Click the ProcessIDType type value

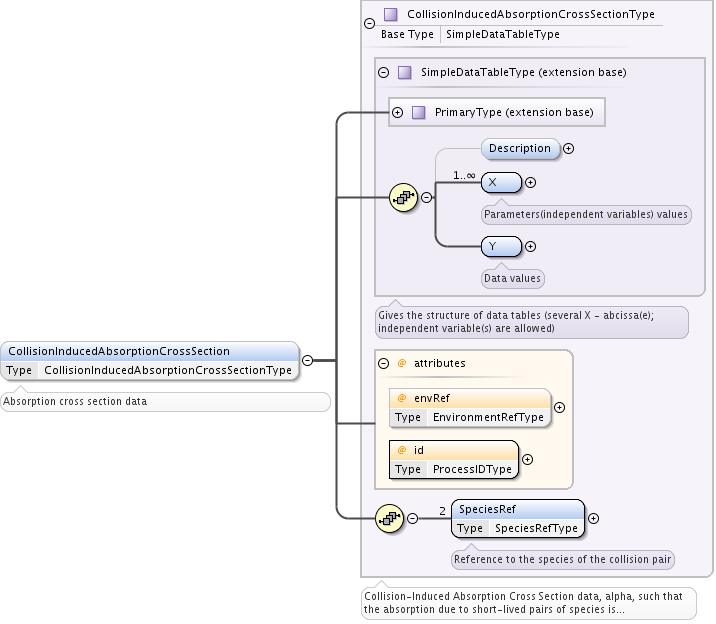point(472,469)
